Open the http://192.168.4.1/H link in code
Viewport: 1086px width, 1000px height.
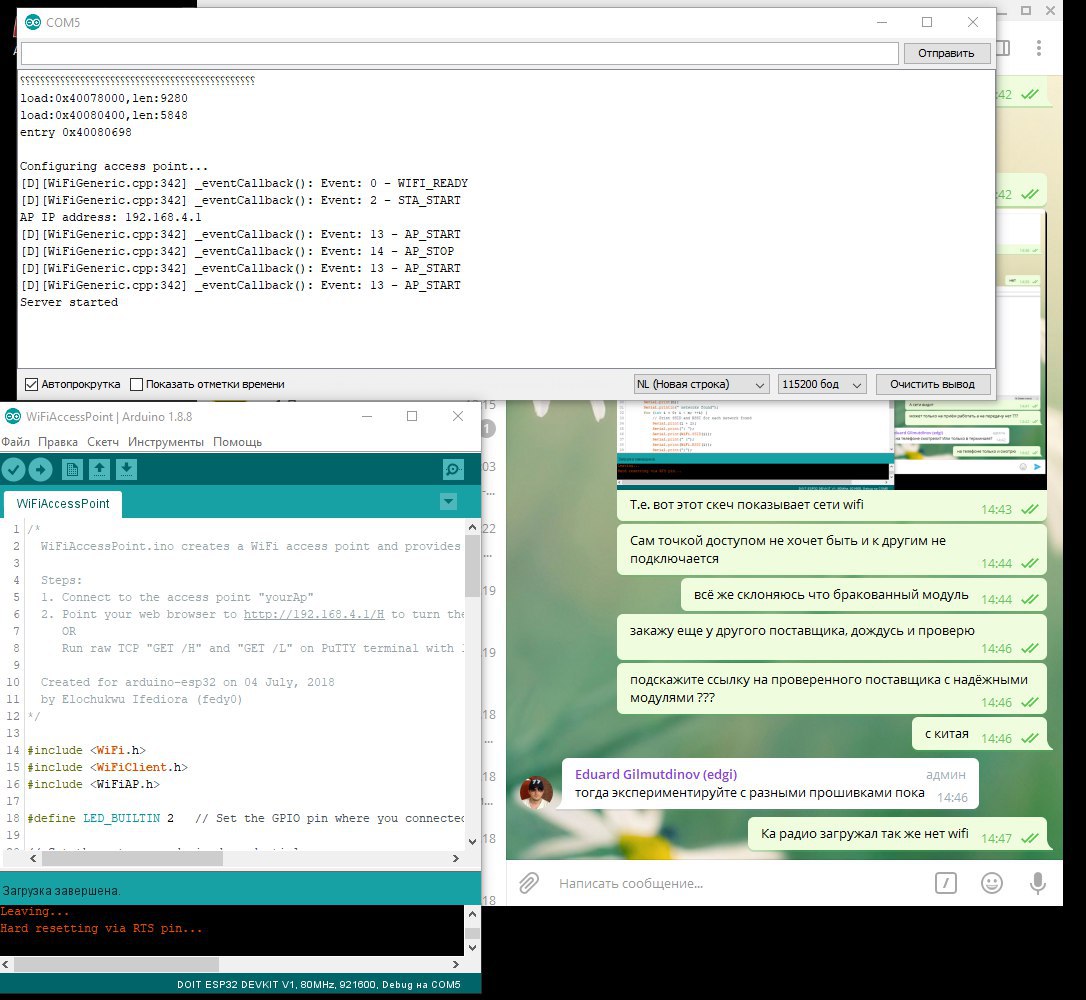click(x=314, y=614)
